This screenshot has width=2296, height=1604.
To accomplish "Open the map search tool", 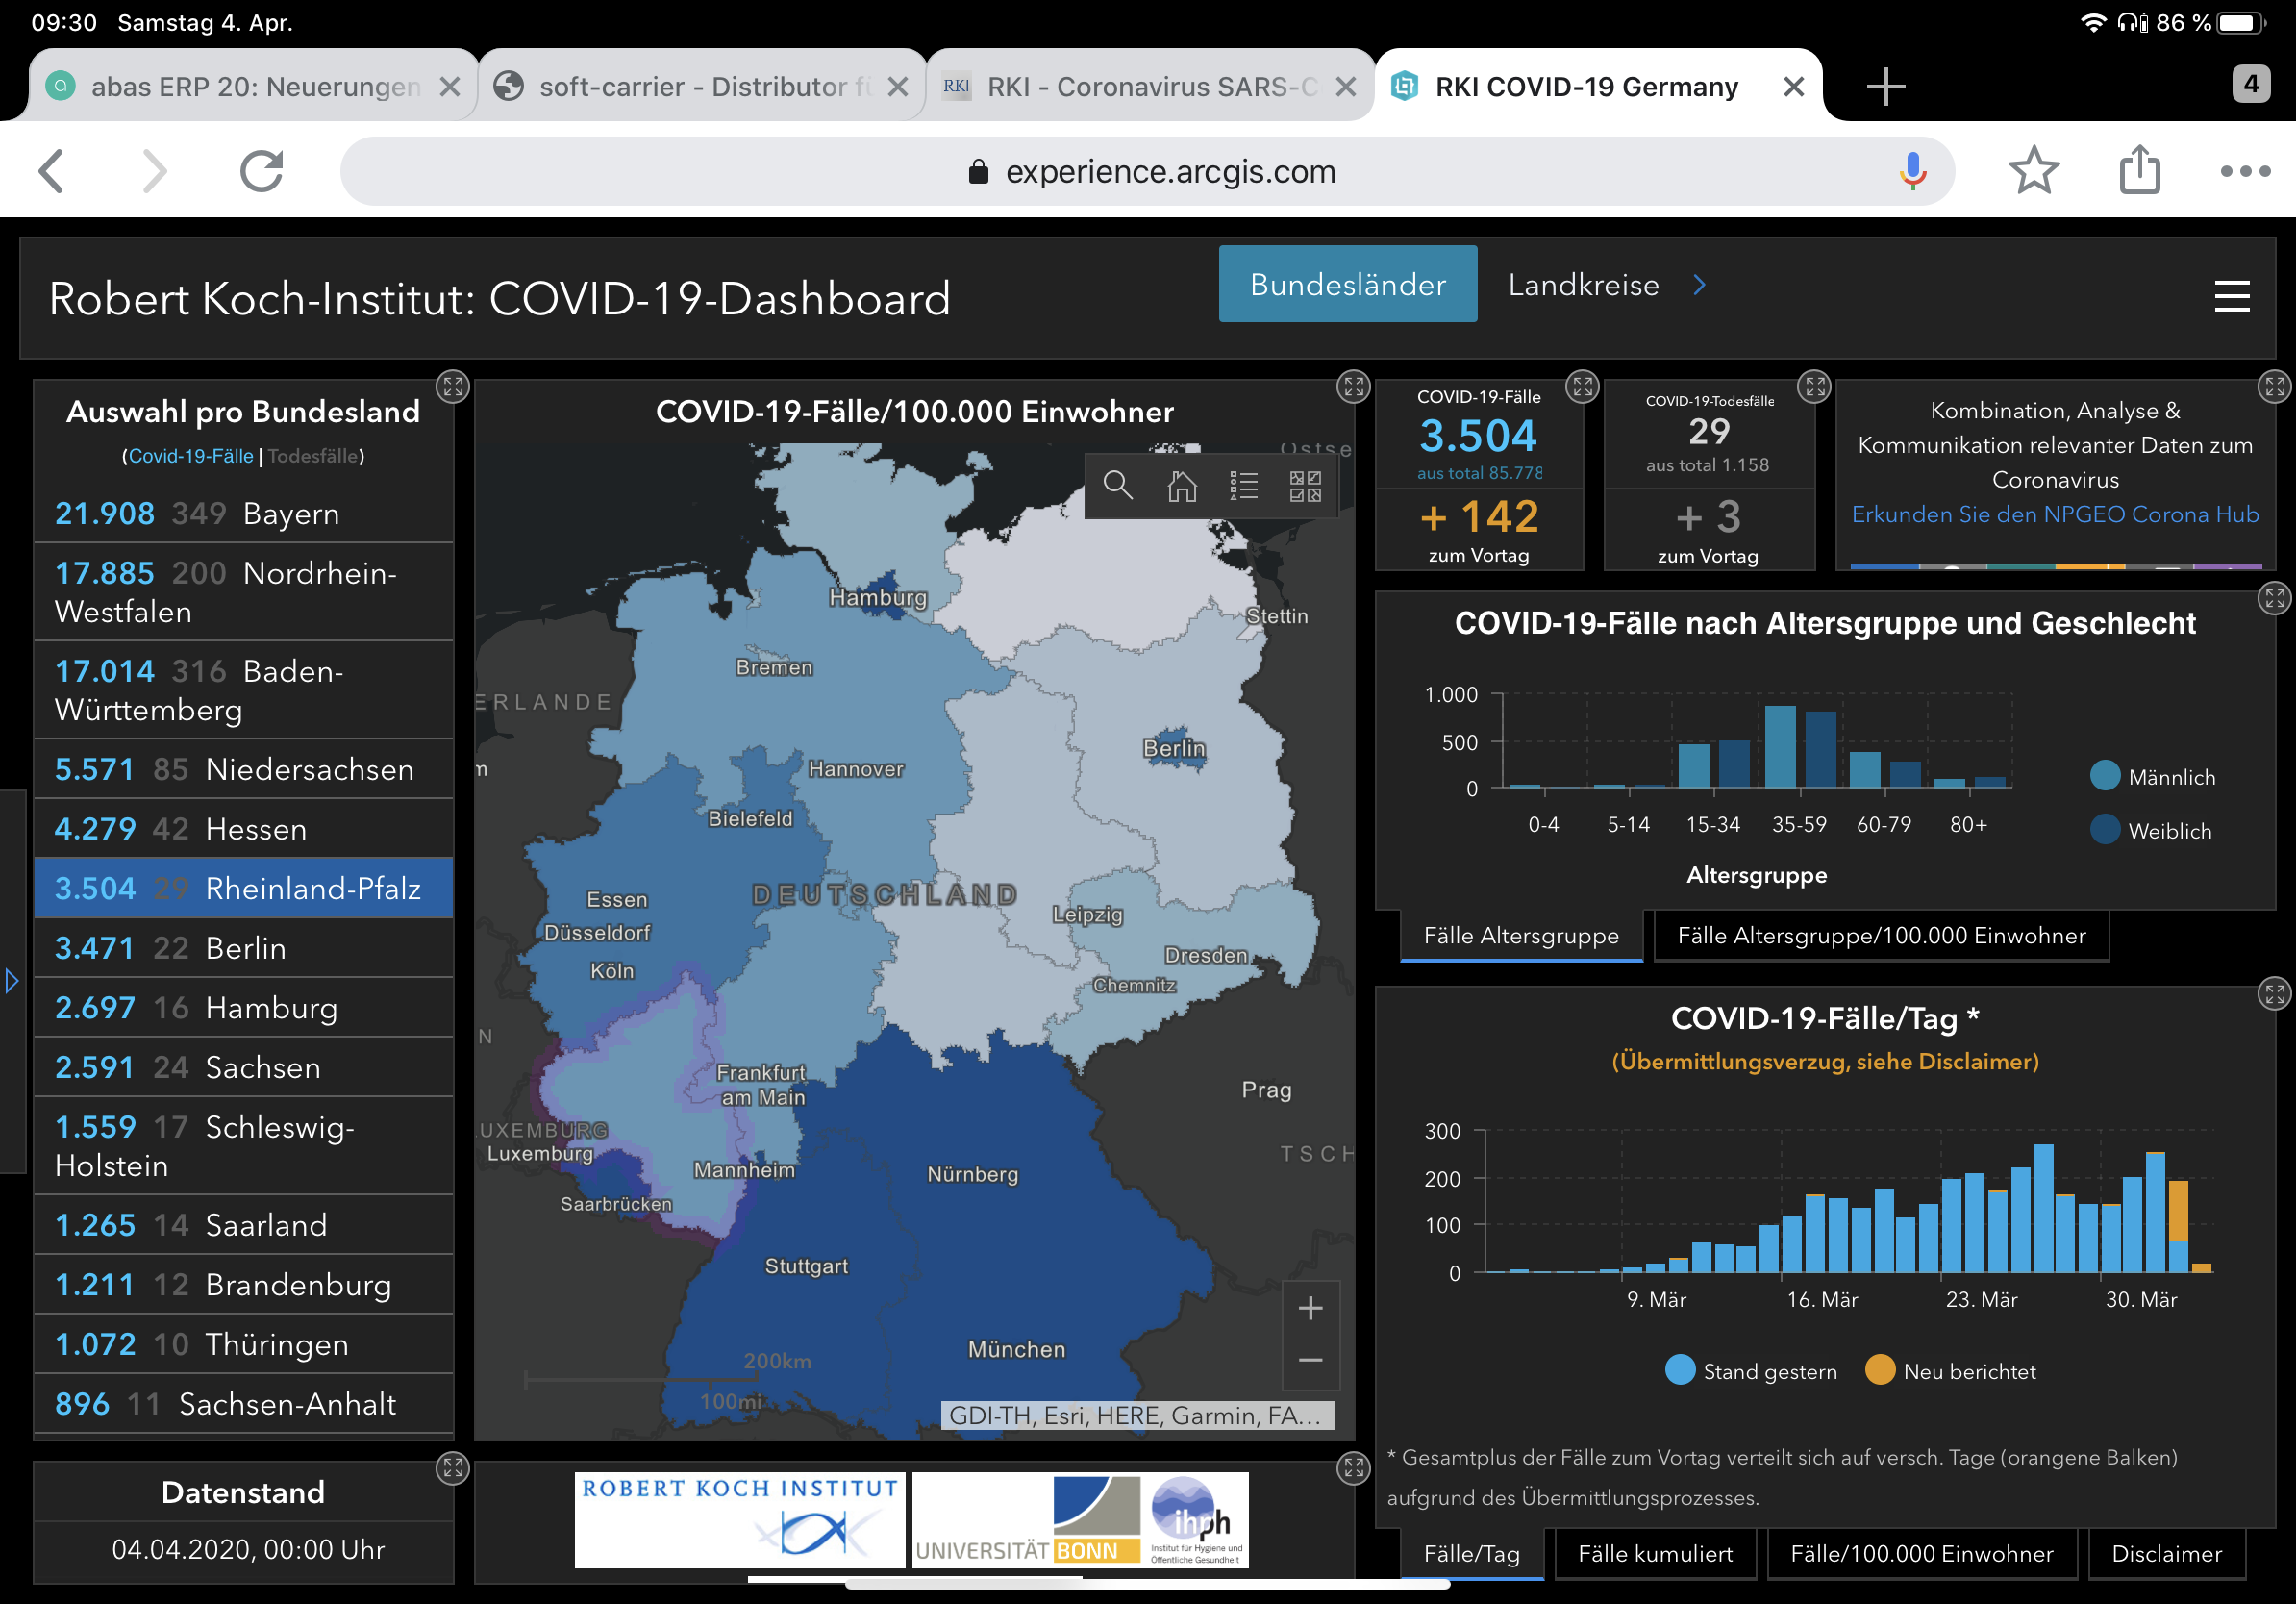I will coord(1117,486).
